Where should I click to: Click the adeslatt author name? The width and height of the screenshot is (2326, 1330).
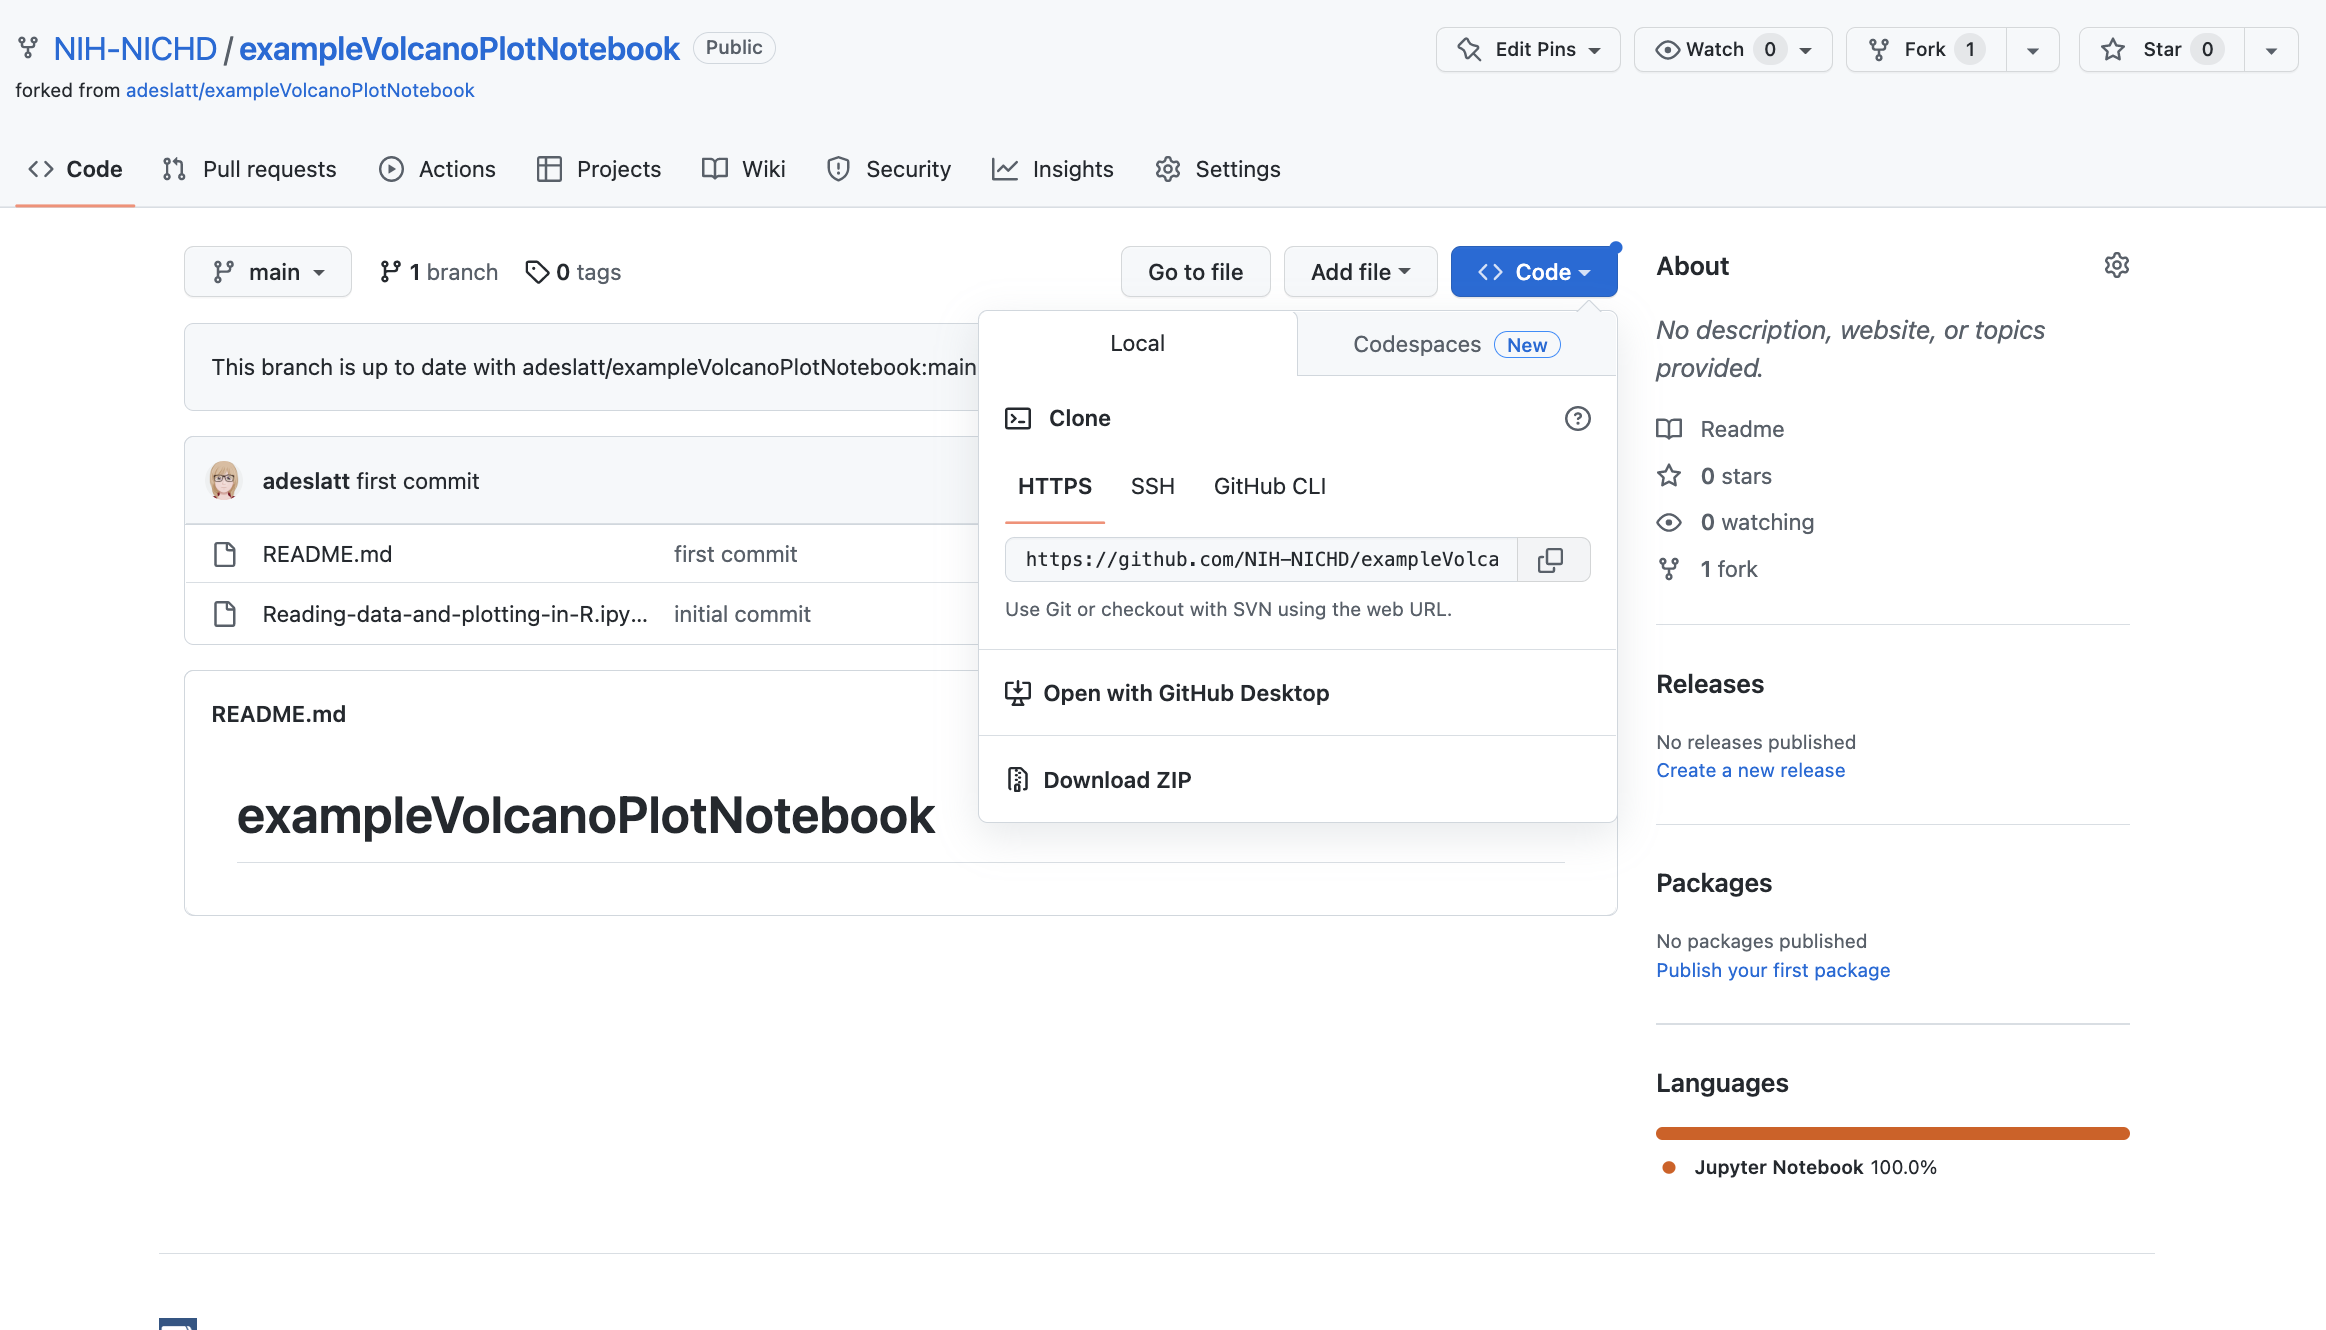306,481
